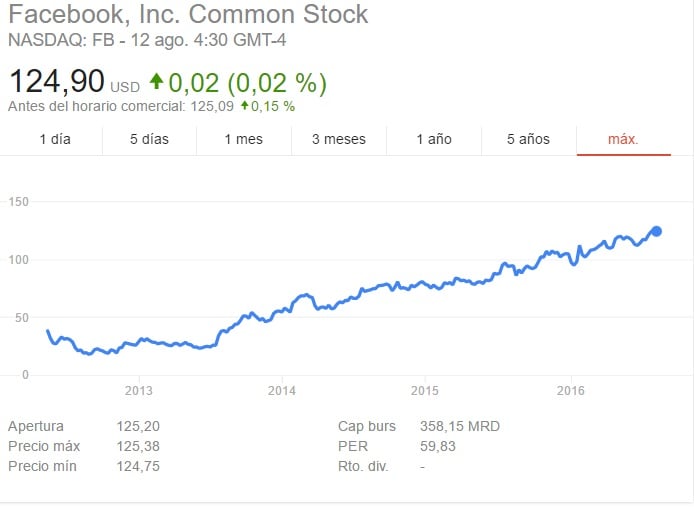Click the 2013 label on the time axis
The image size is (694, 510).
point(139,390)
